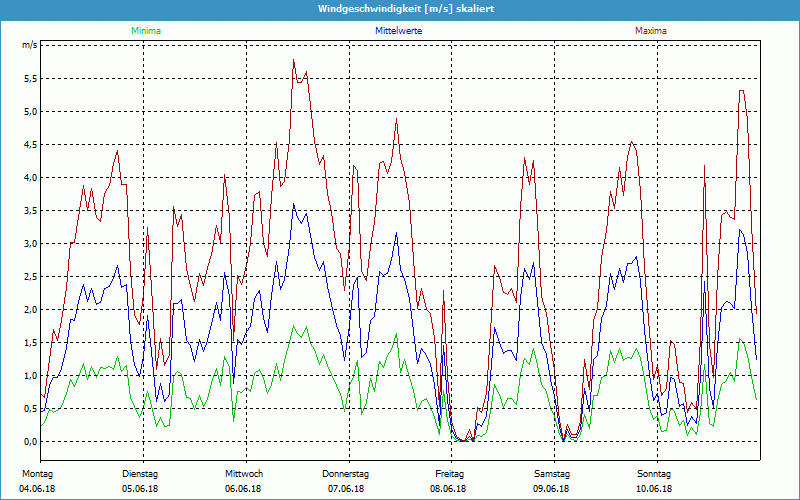
Task: Click the date 08.06.18
Action: pyautogui.click(x=448, y=489)
